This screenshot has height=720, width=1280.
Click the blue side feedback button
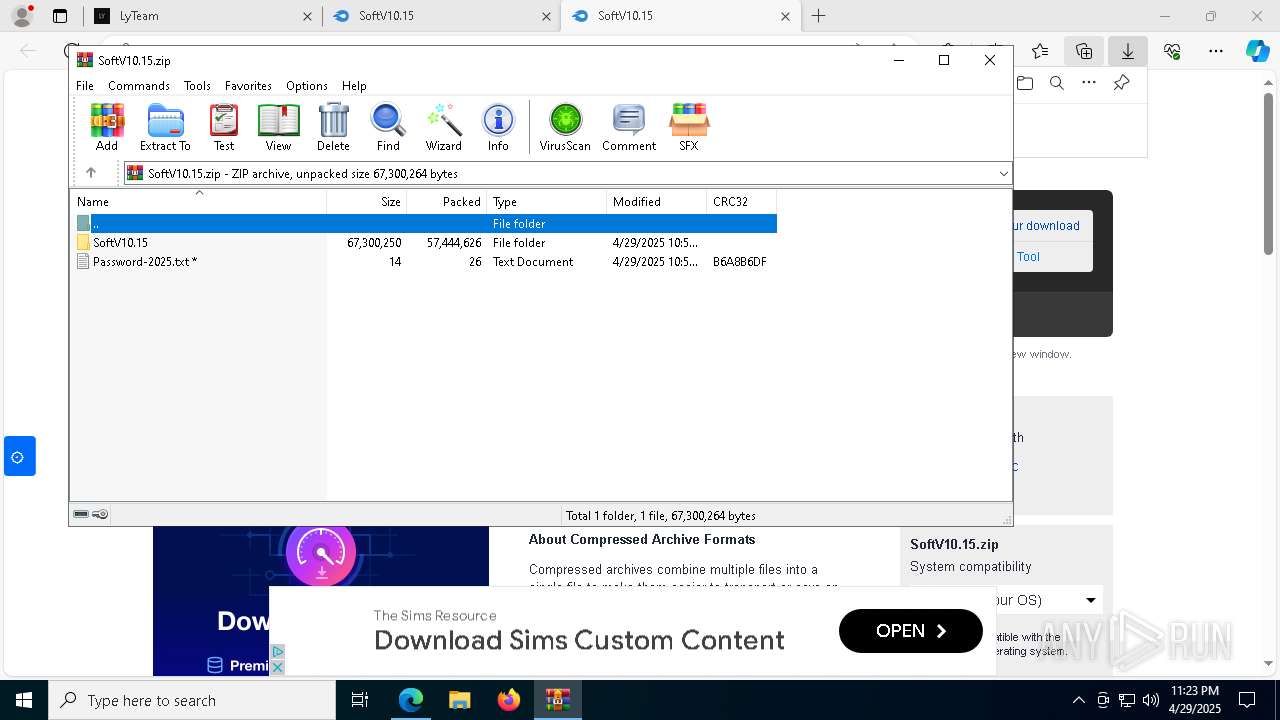[x=19, y=456]
